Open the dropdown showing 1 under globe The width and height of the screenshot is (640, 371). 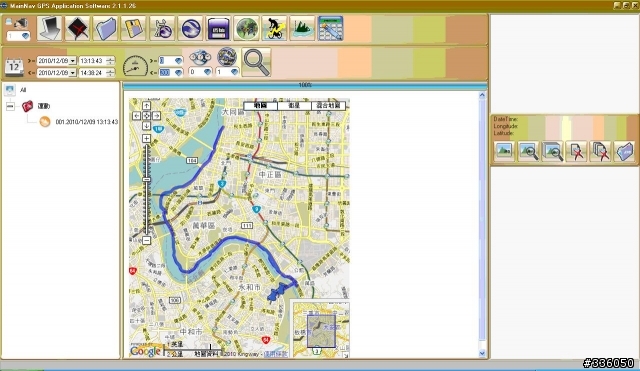[x=234, y=72]
